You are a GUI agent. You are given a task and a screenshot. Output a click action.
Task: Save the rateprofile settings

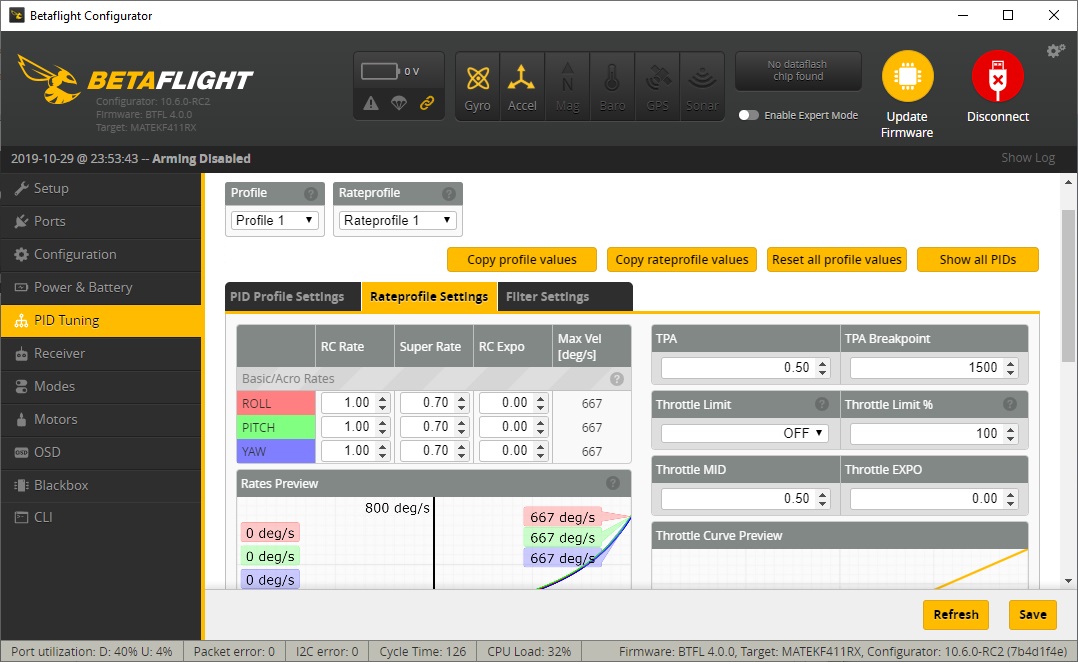click(x=1033, y=615)
